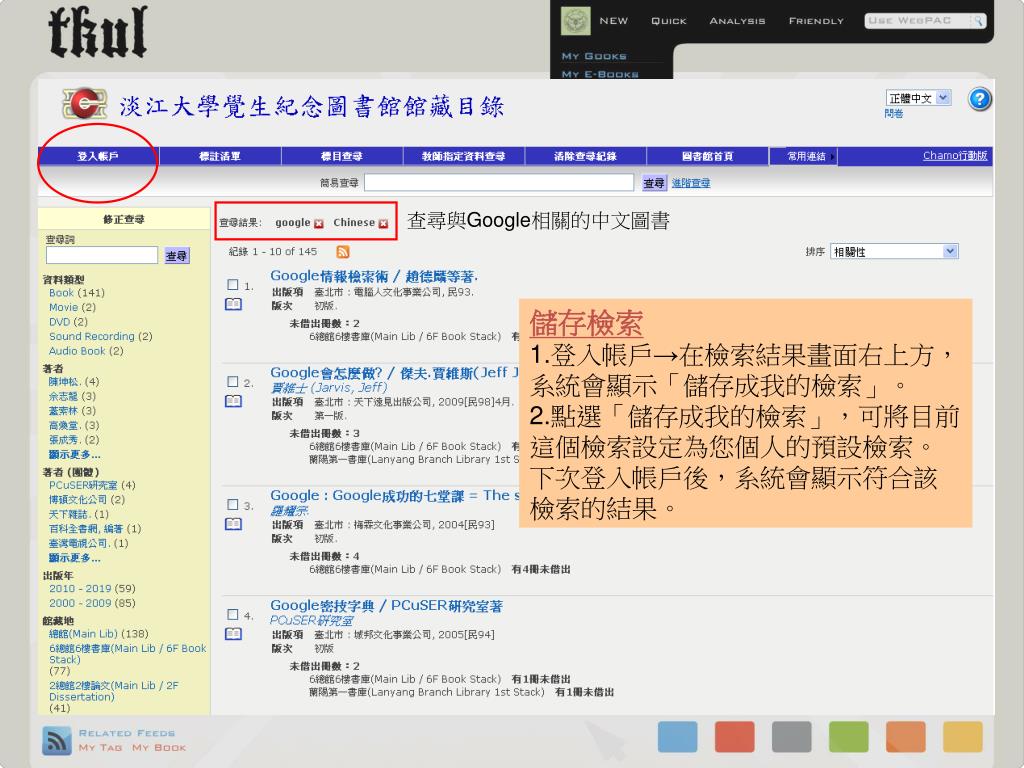Click the green color square at bottom
Screen dimensions: 1024x768
[x=848, y=737]
